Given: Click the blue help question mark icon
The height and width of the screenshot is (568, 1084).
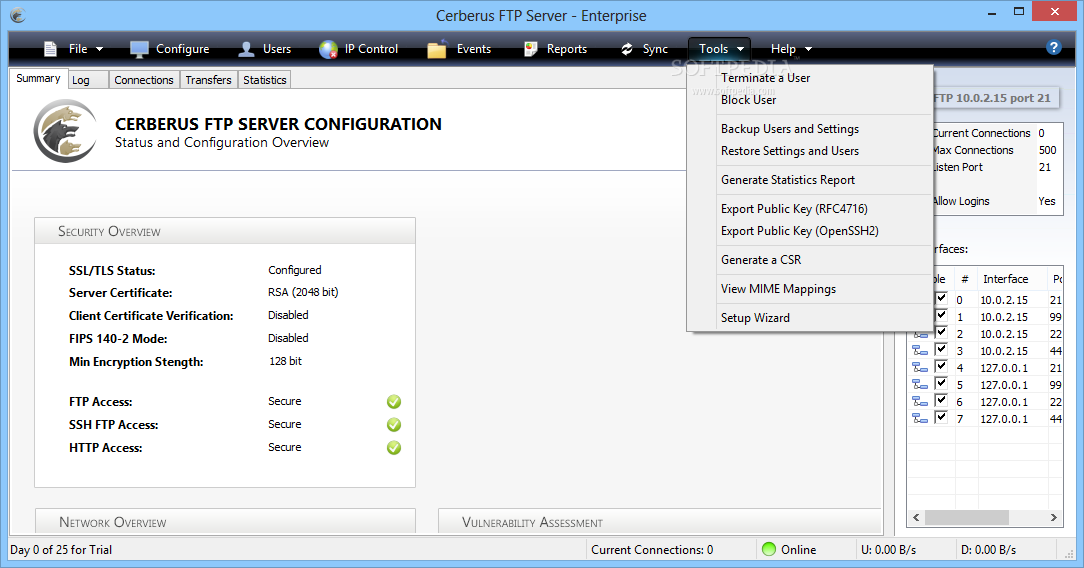Looking at the screenshot, I should (1054, 47).
